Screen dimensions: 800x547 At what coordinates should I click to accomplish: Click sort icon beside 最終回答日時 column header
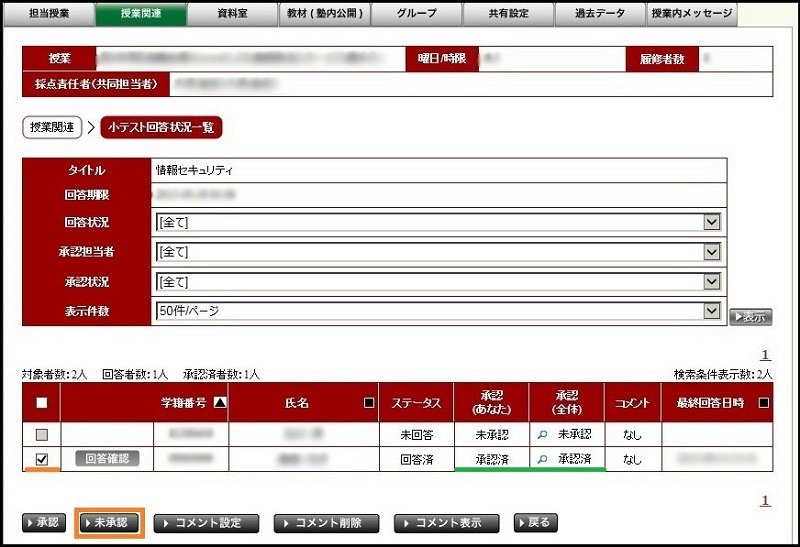[765, 402]
